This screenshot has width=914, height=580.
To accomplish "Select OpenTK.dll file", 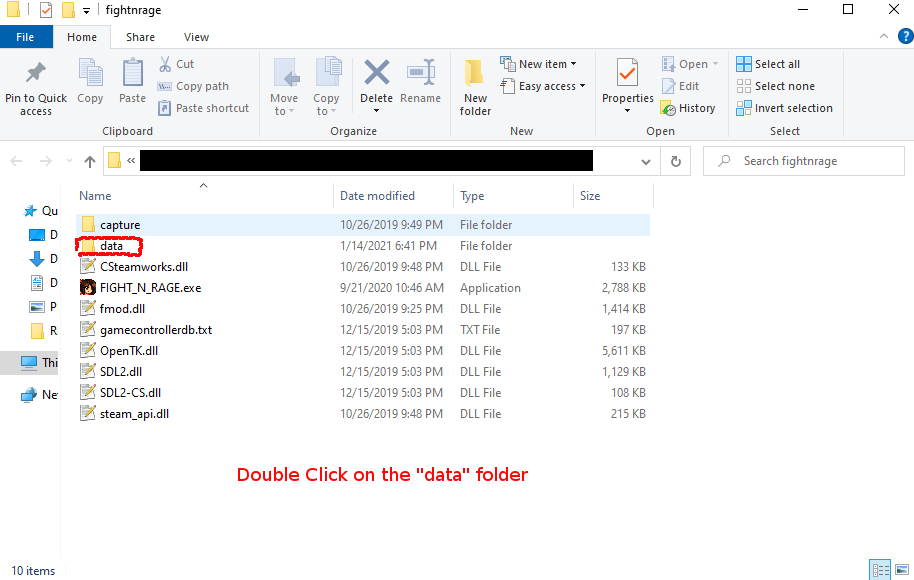I will click(363, 351).
